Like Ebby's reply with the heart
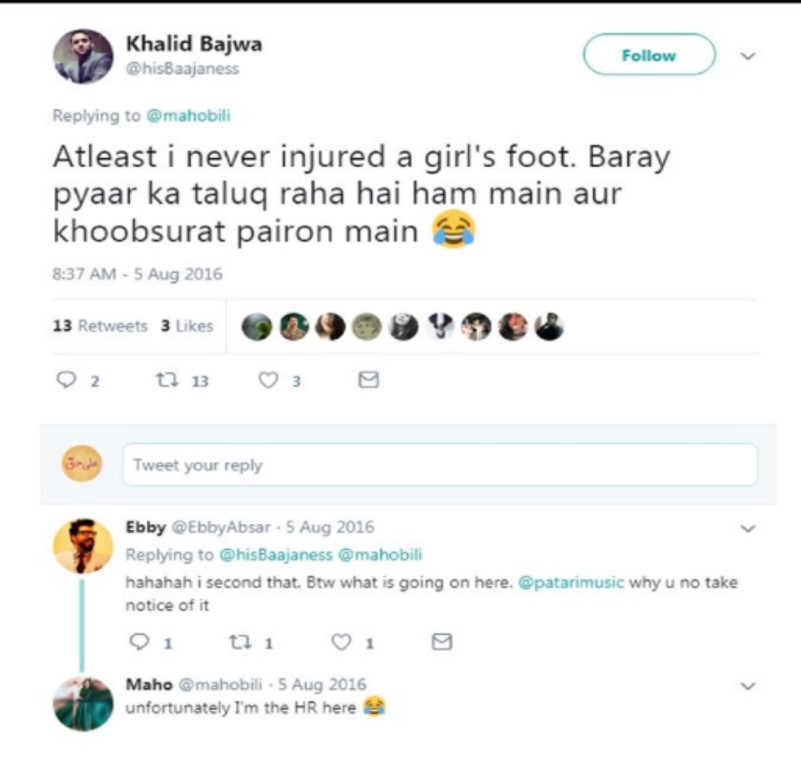This screenshot has width=801, height=770. 341,642
